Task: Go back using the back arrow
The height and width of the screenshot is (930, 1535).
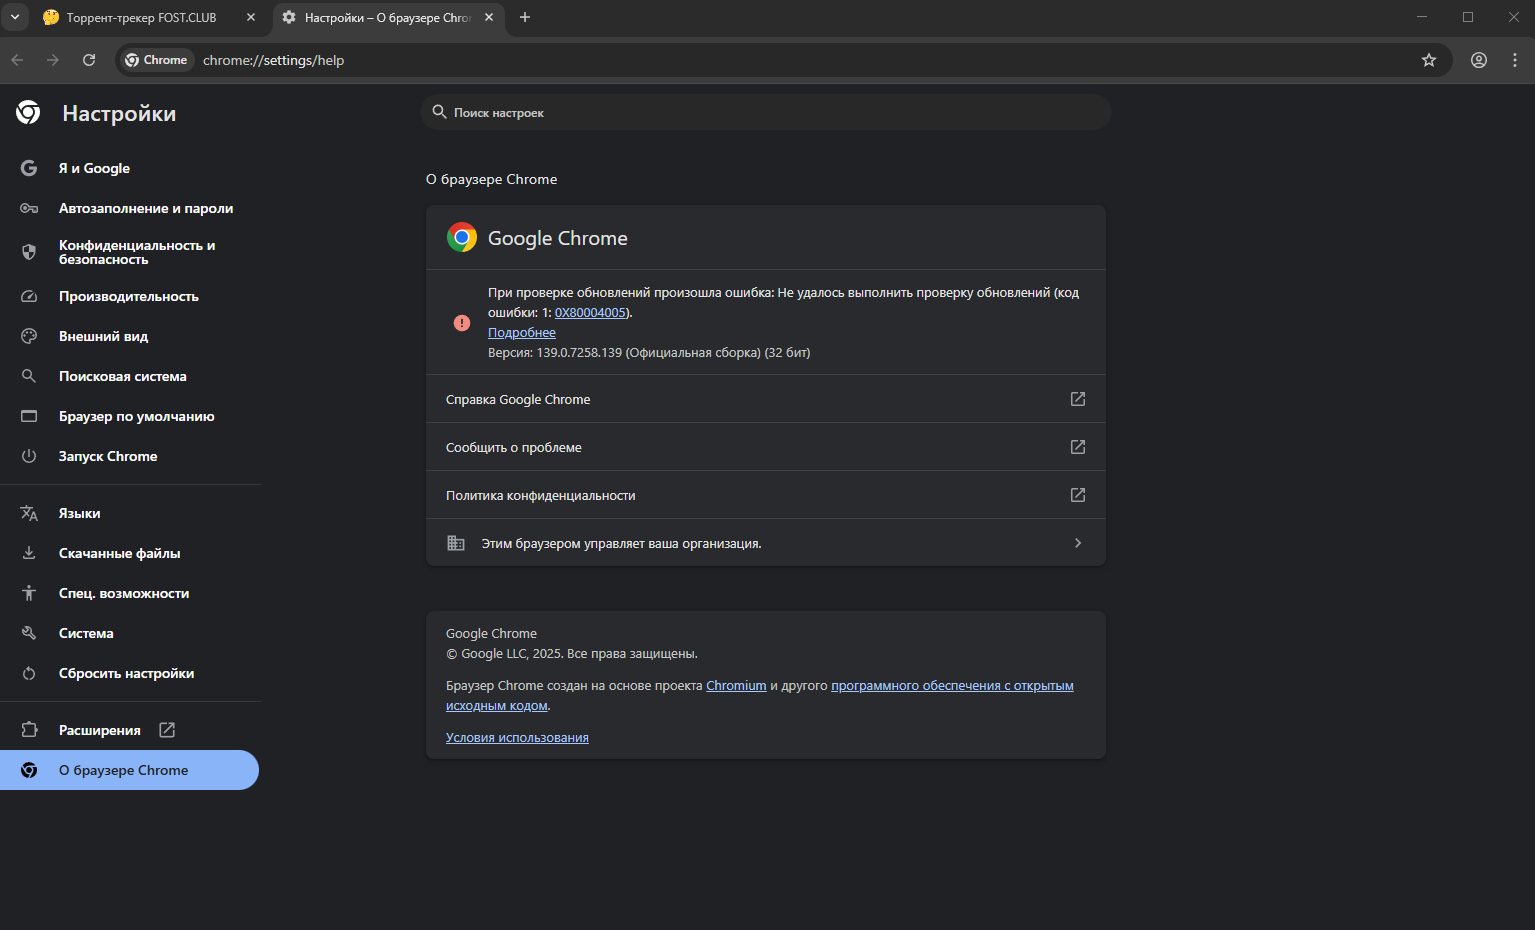Action: [17, 60]
